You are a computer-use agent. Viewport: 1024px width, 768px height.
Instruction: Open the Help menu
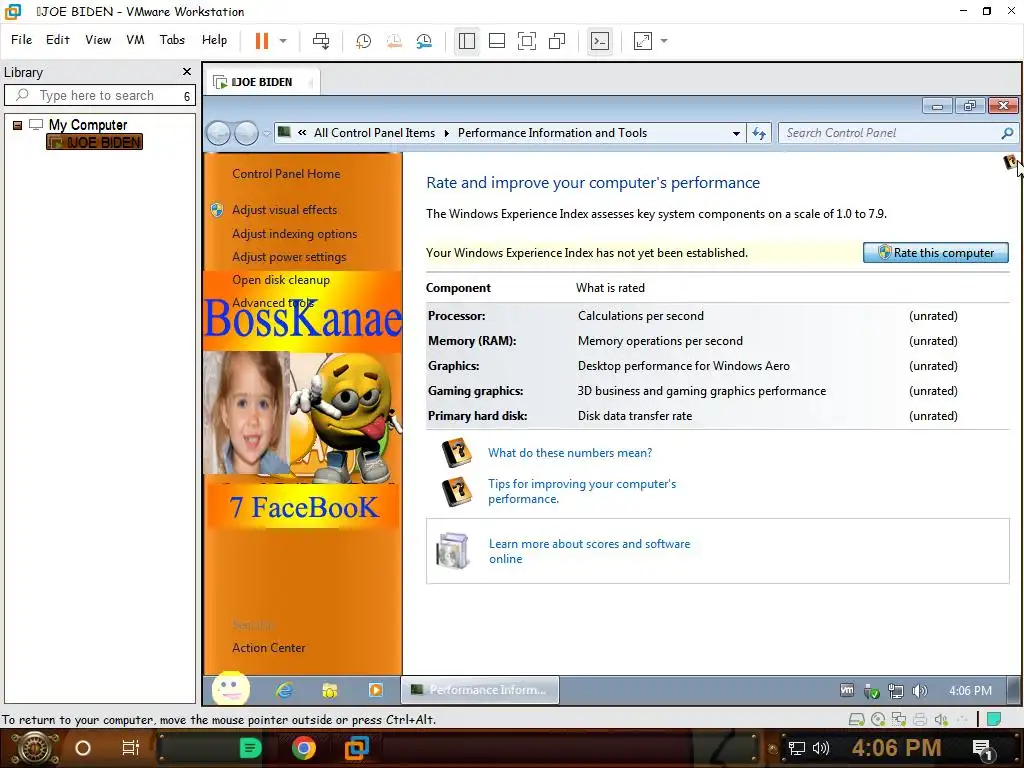[214, 40]
